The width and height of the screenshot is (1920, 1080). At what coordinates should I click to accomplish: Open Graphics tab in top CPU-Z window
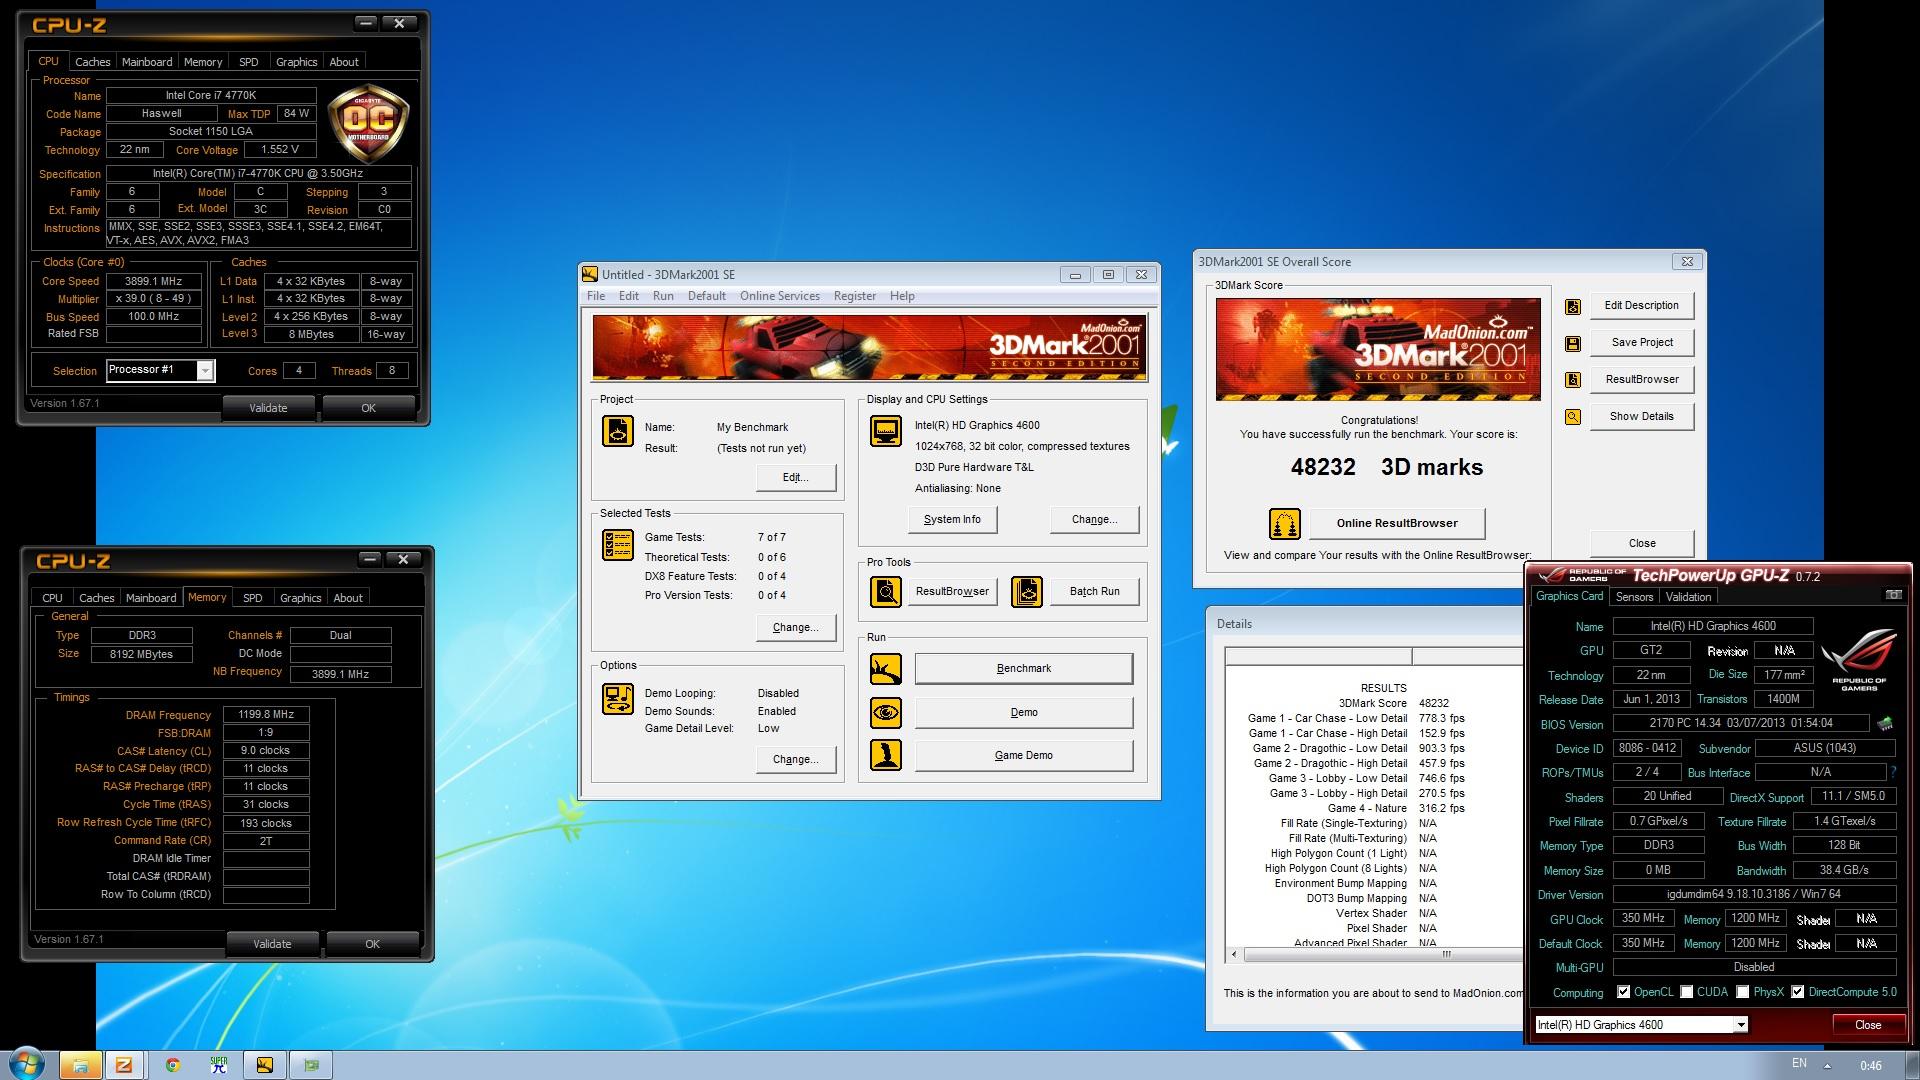click(x=297, y=62)
